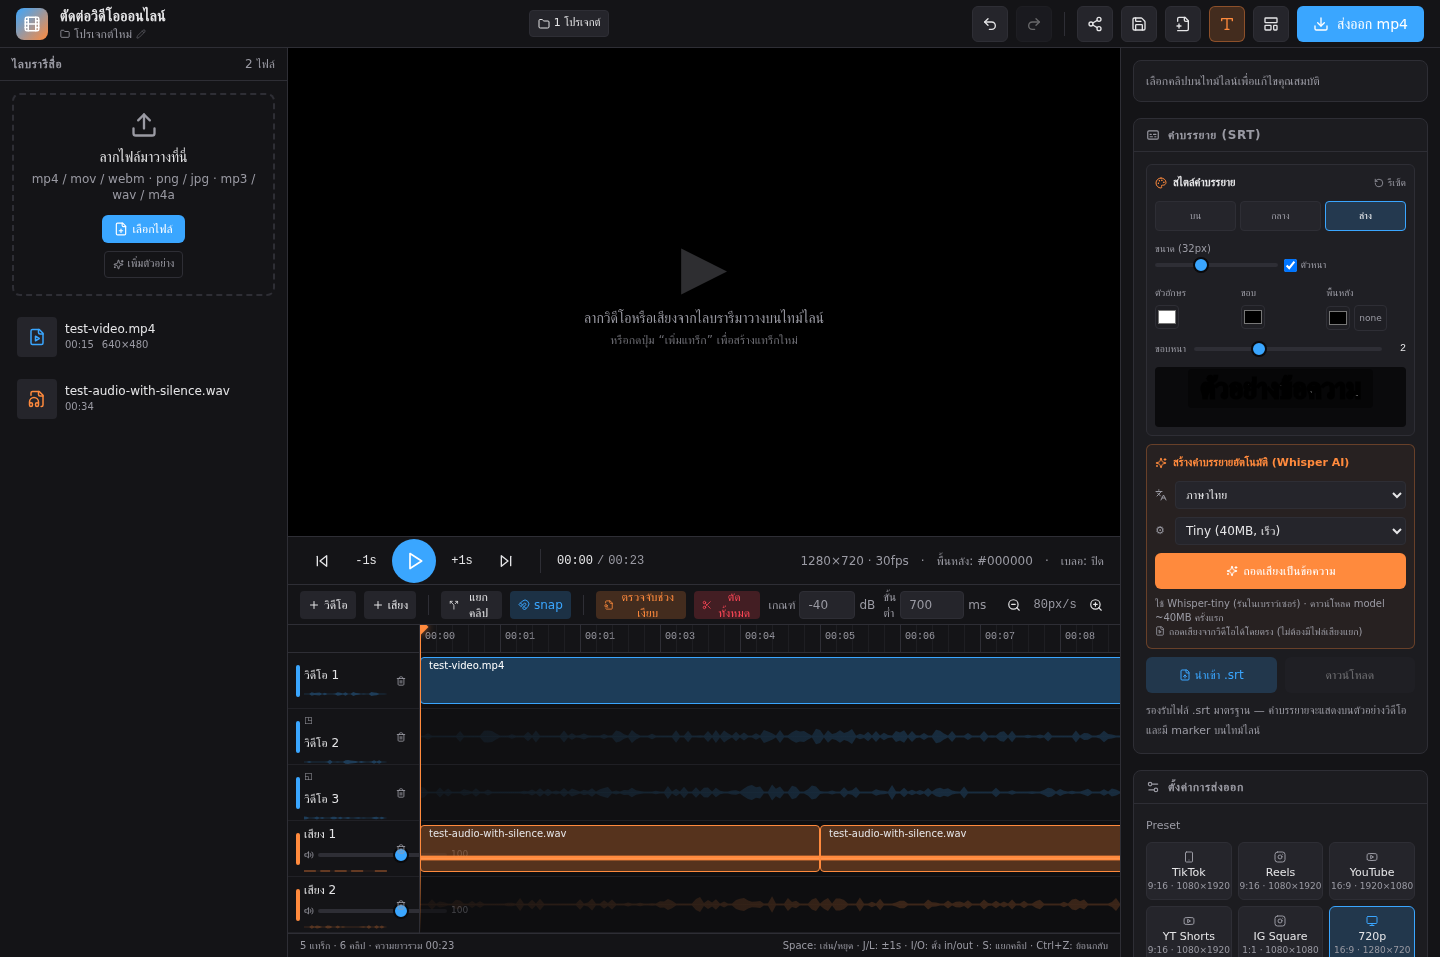This screenshot has height=957, width=1440.
Task: Add an audio track with + เสียง
Action: coord(390,605)
